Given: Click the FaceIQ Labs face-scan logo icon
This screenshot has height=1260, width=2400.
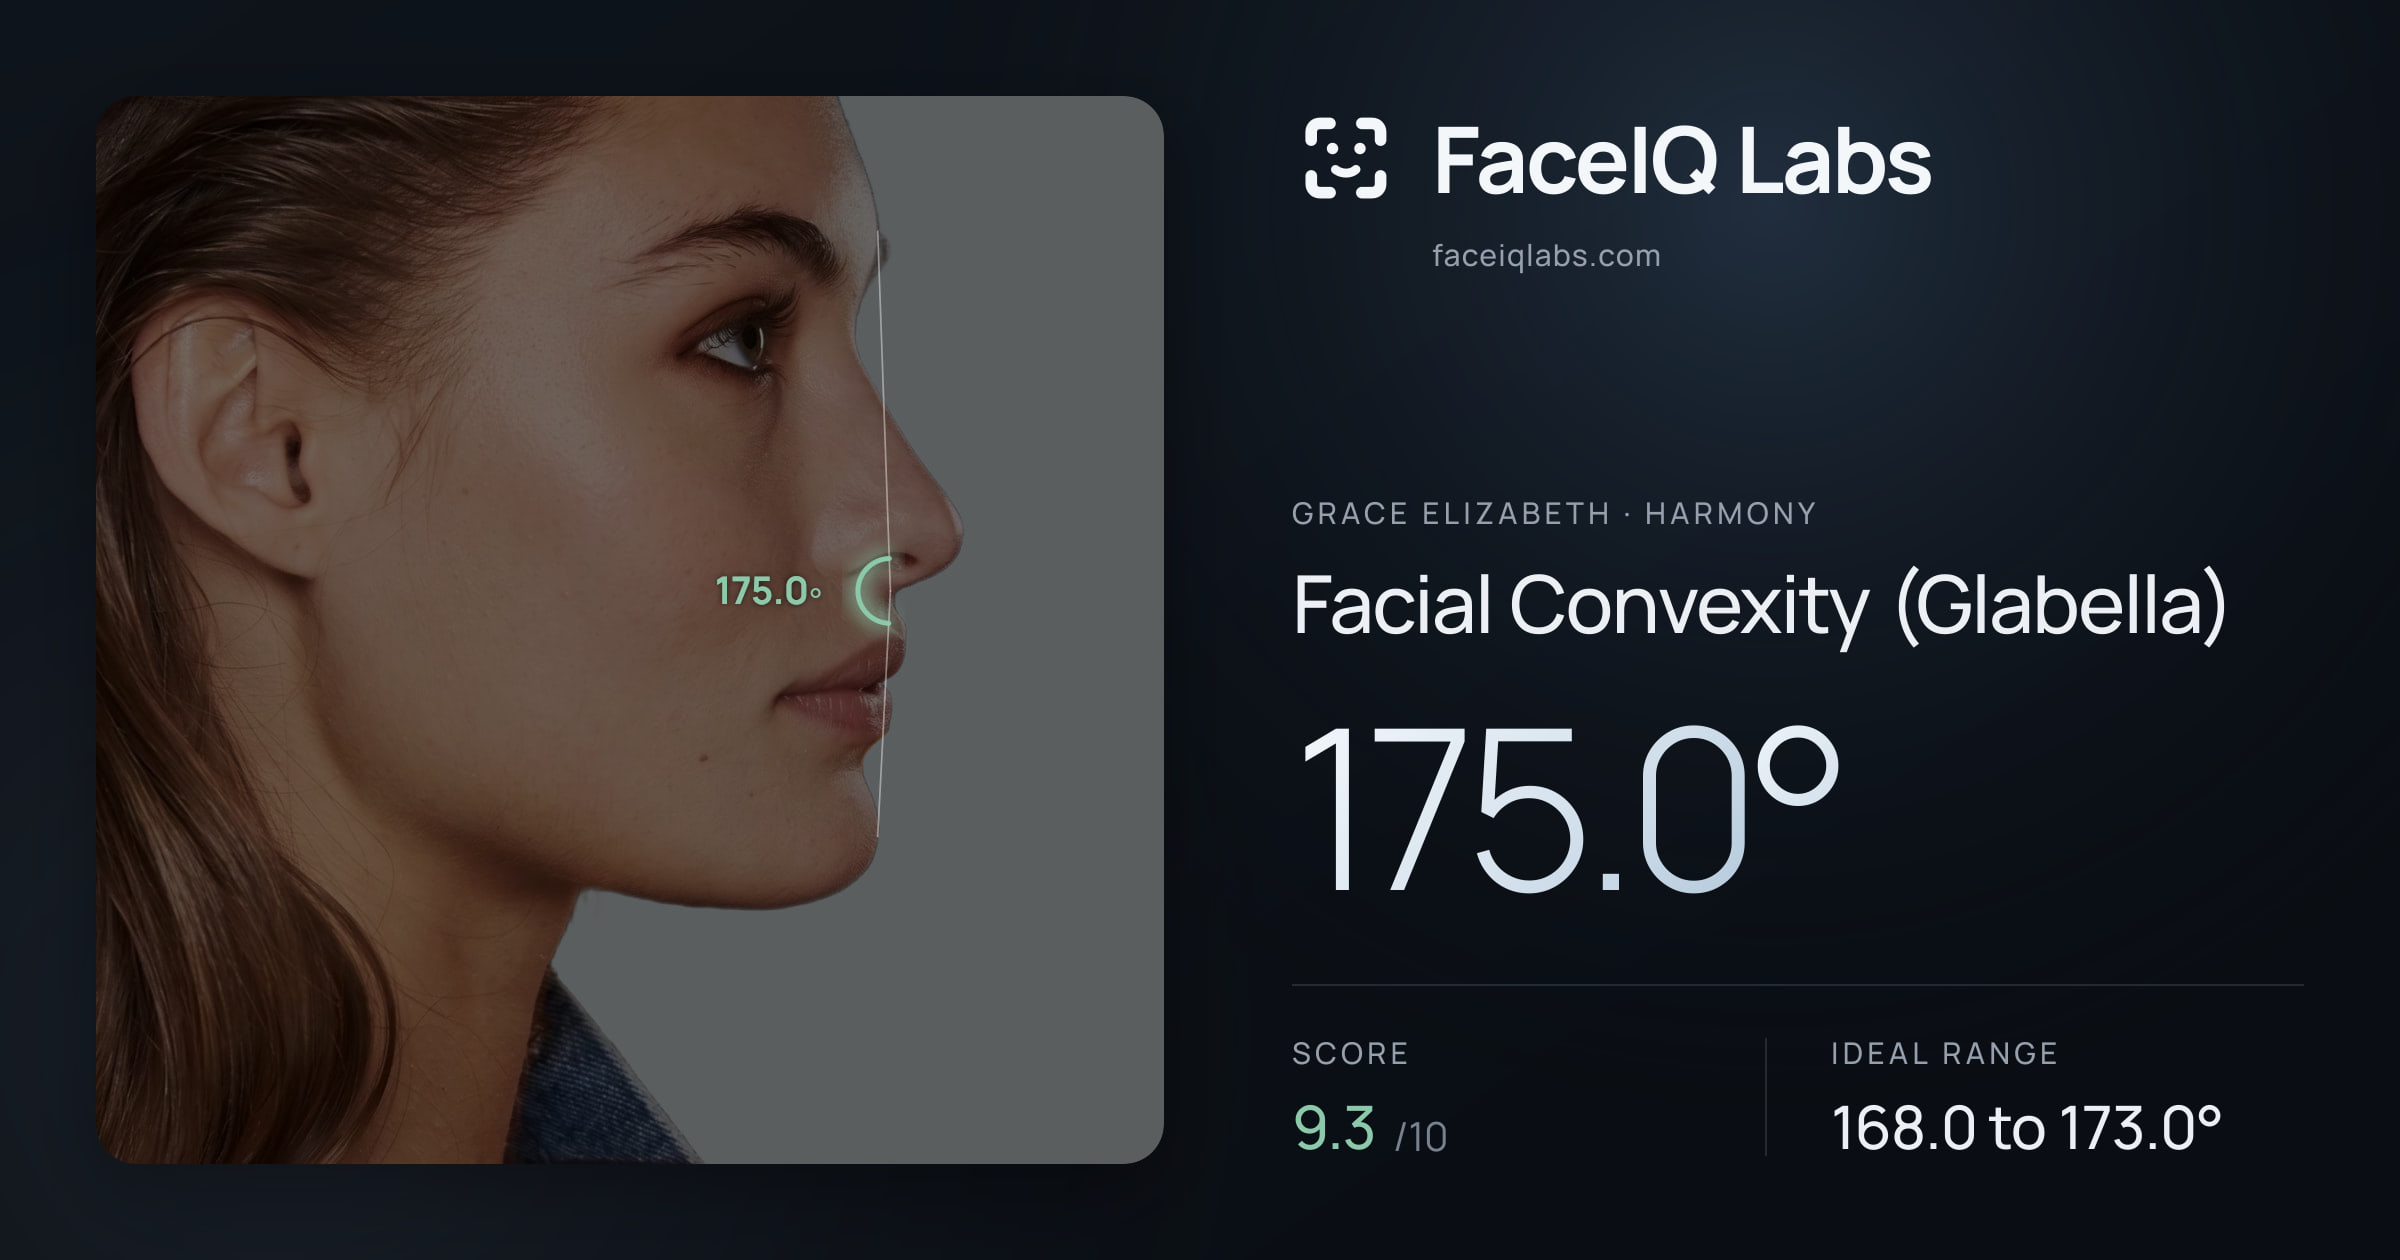Looking at the screenshot, I should click(x=1345, y=158).
